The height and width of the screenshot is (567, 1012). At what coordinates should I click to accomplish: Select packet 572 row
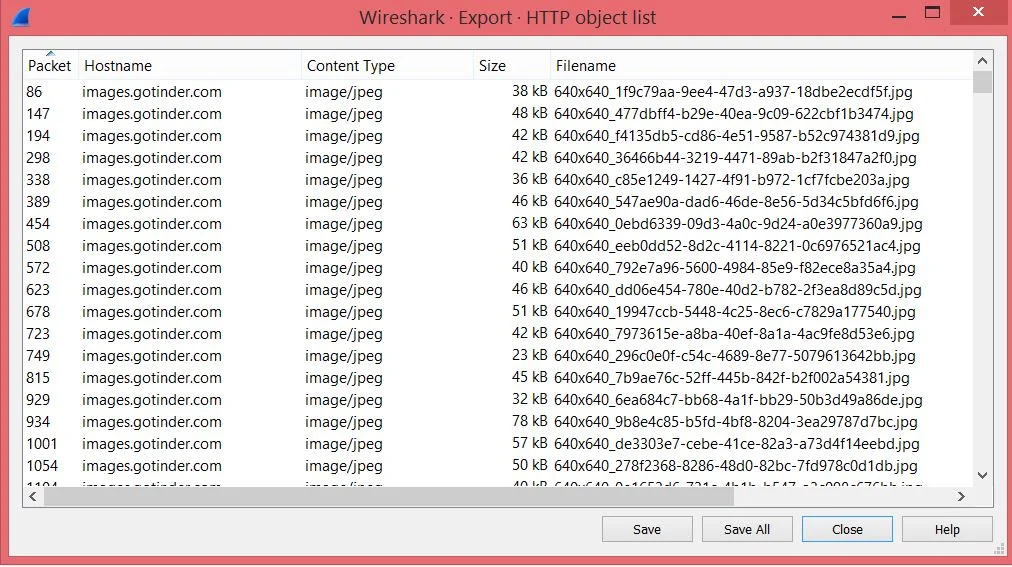pos(497,267)
